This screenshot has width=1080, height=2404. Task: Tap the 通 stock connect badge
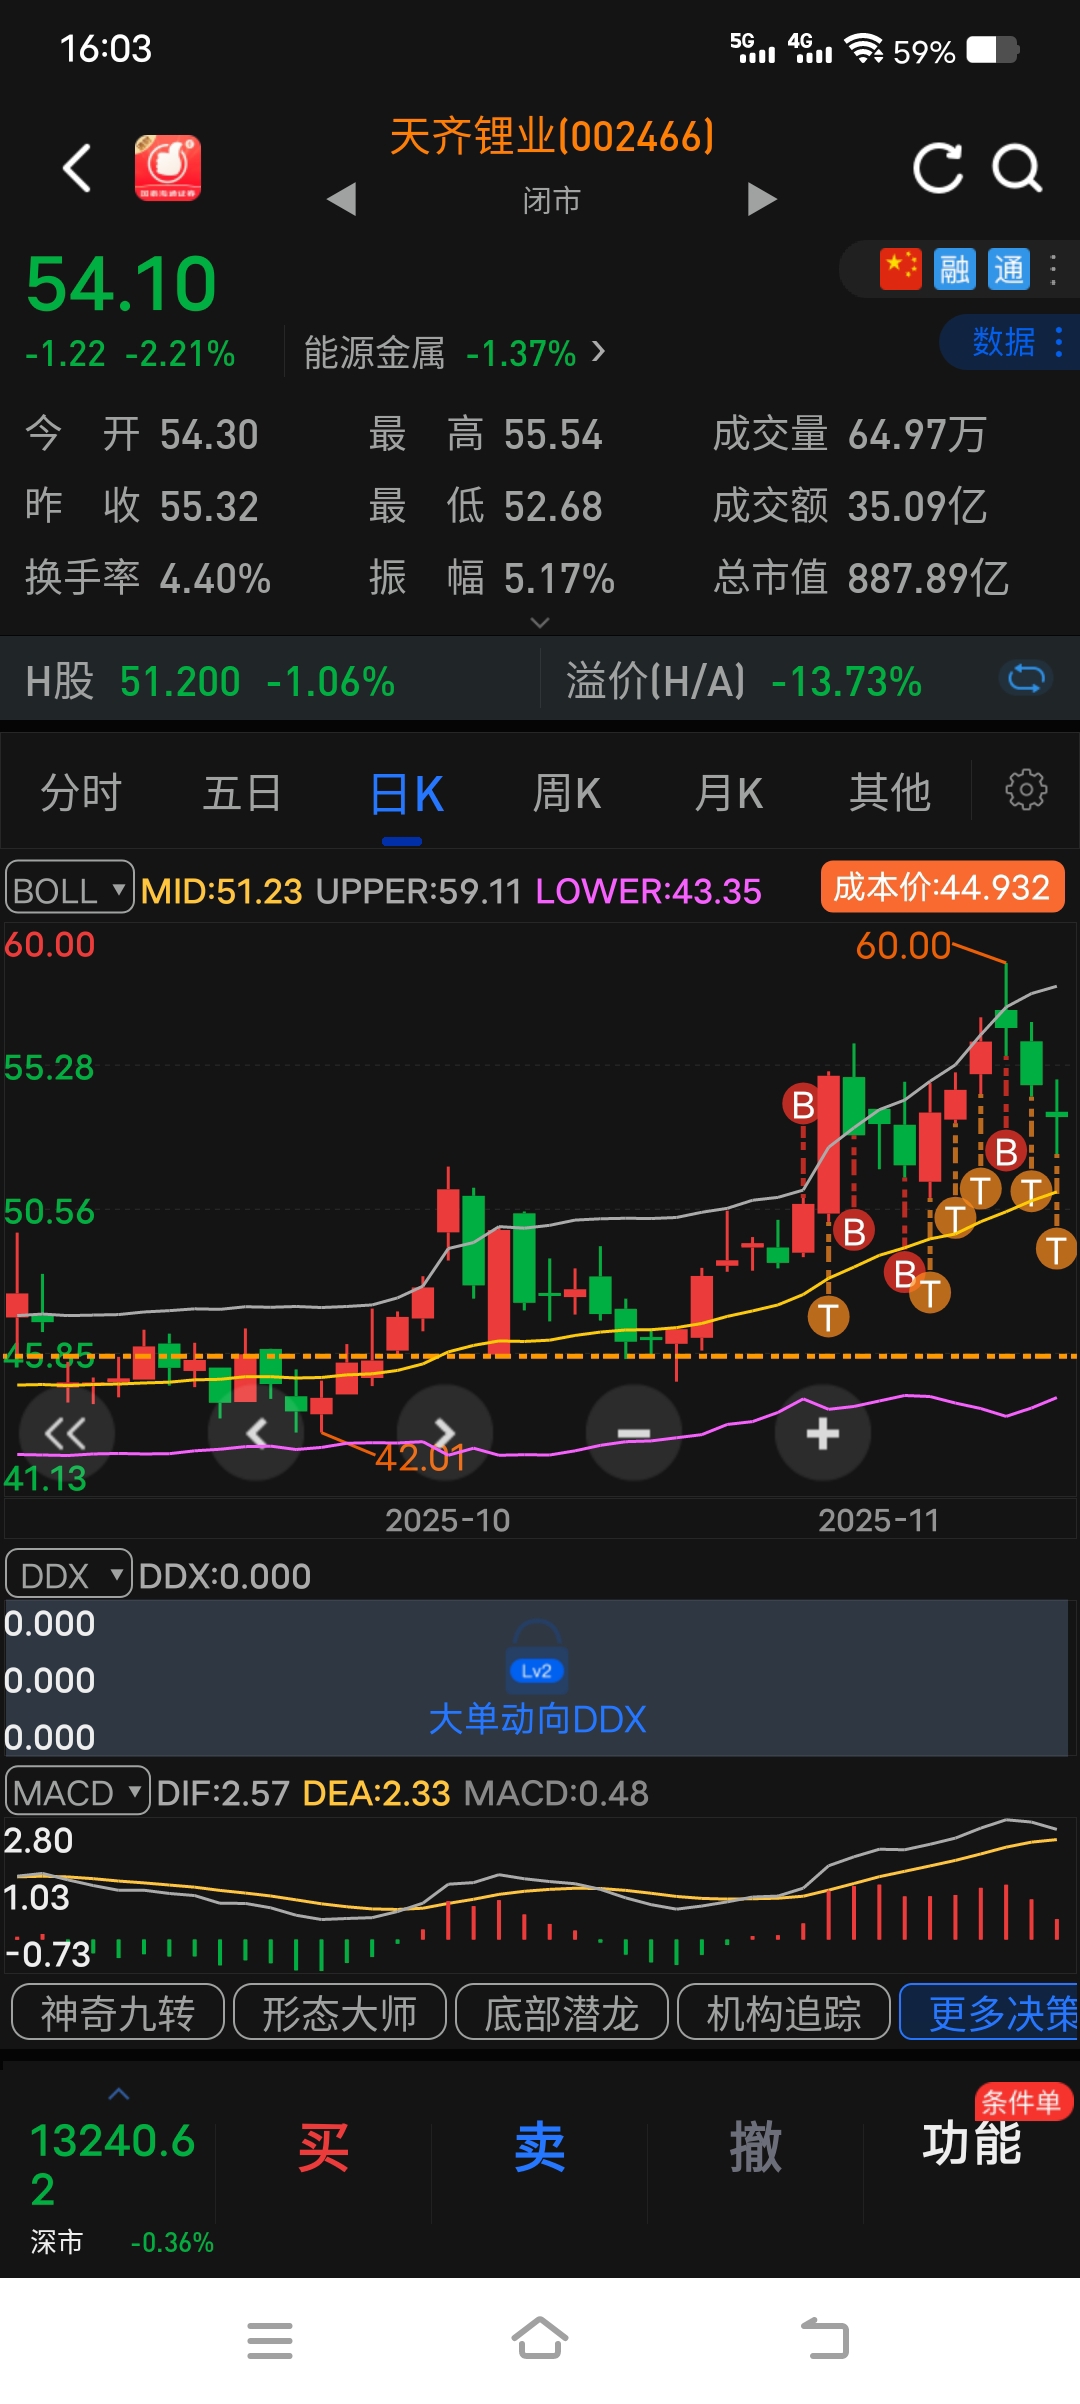coord(1008,269)
